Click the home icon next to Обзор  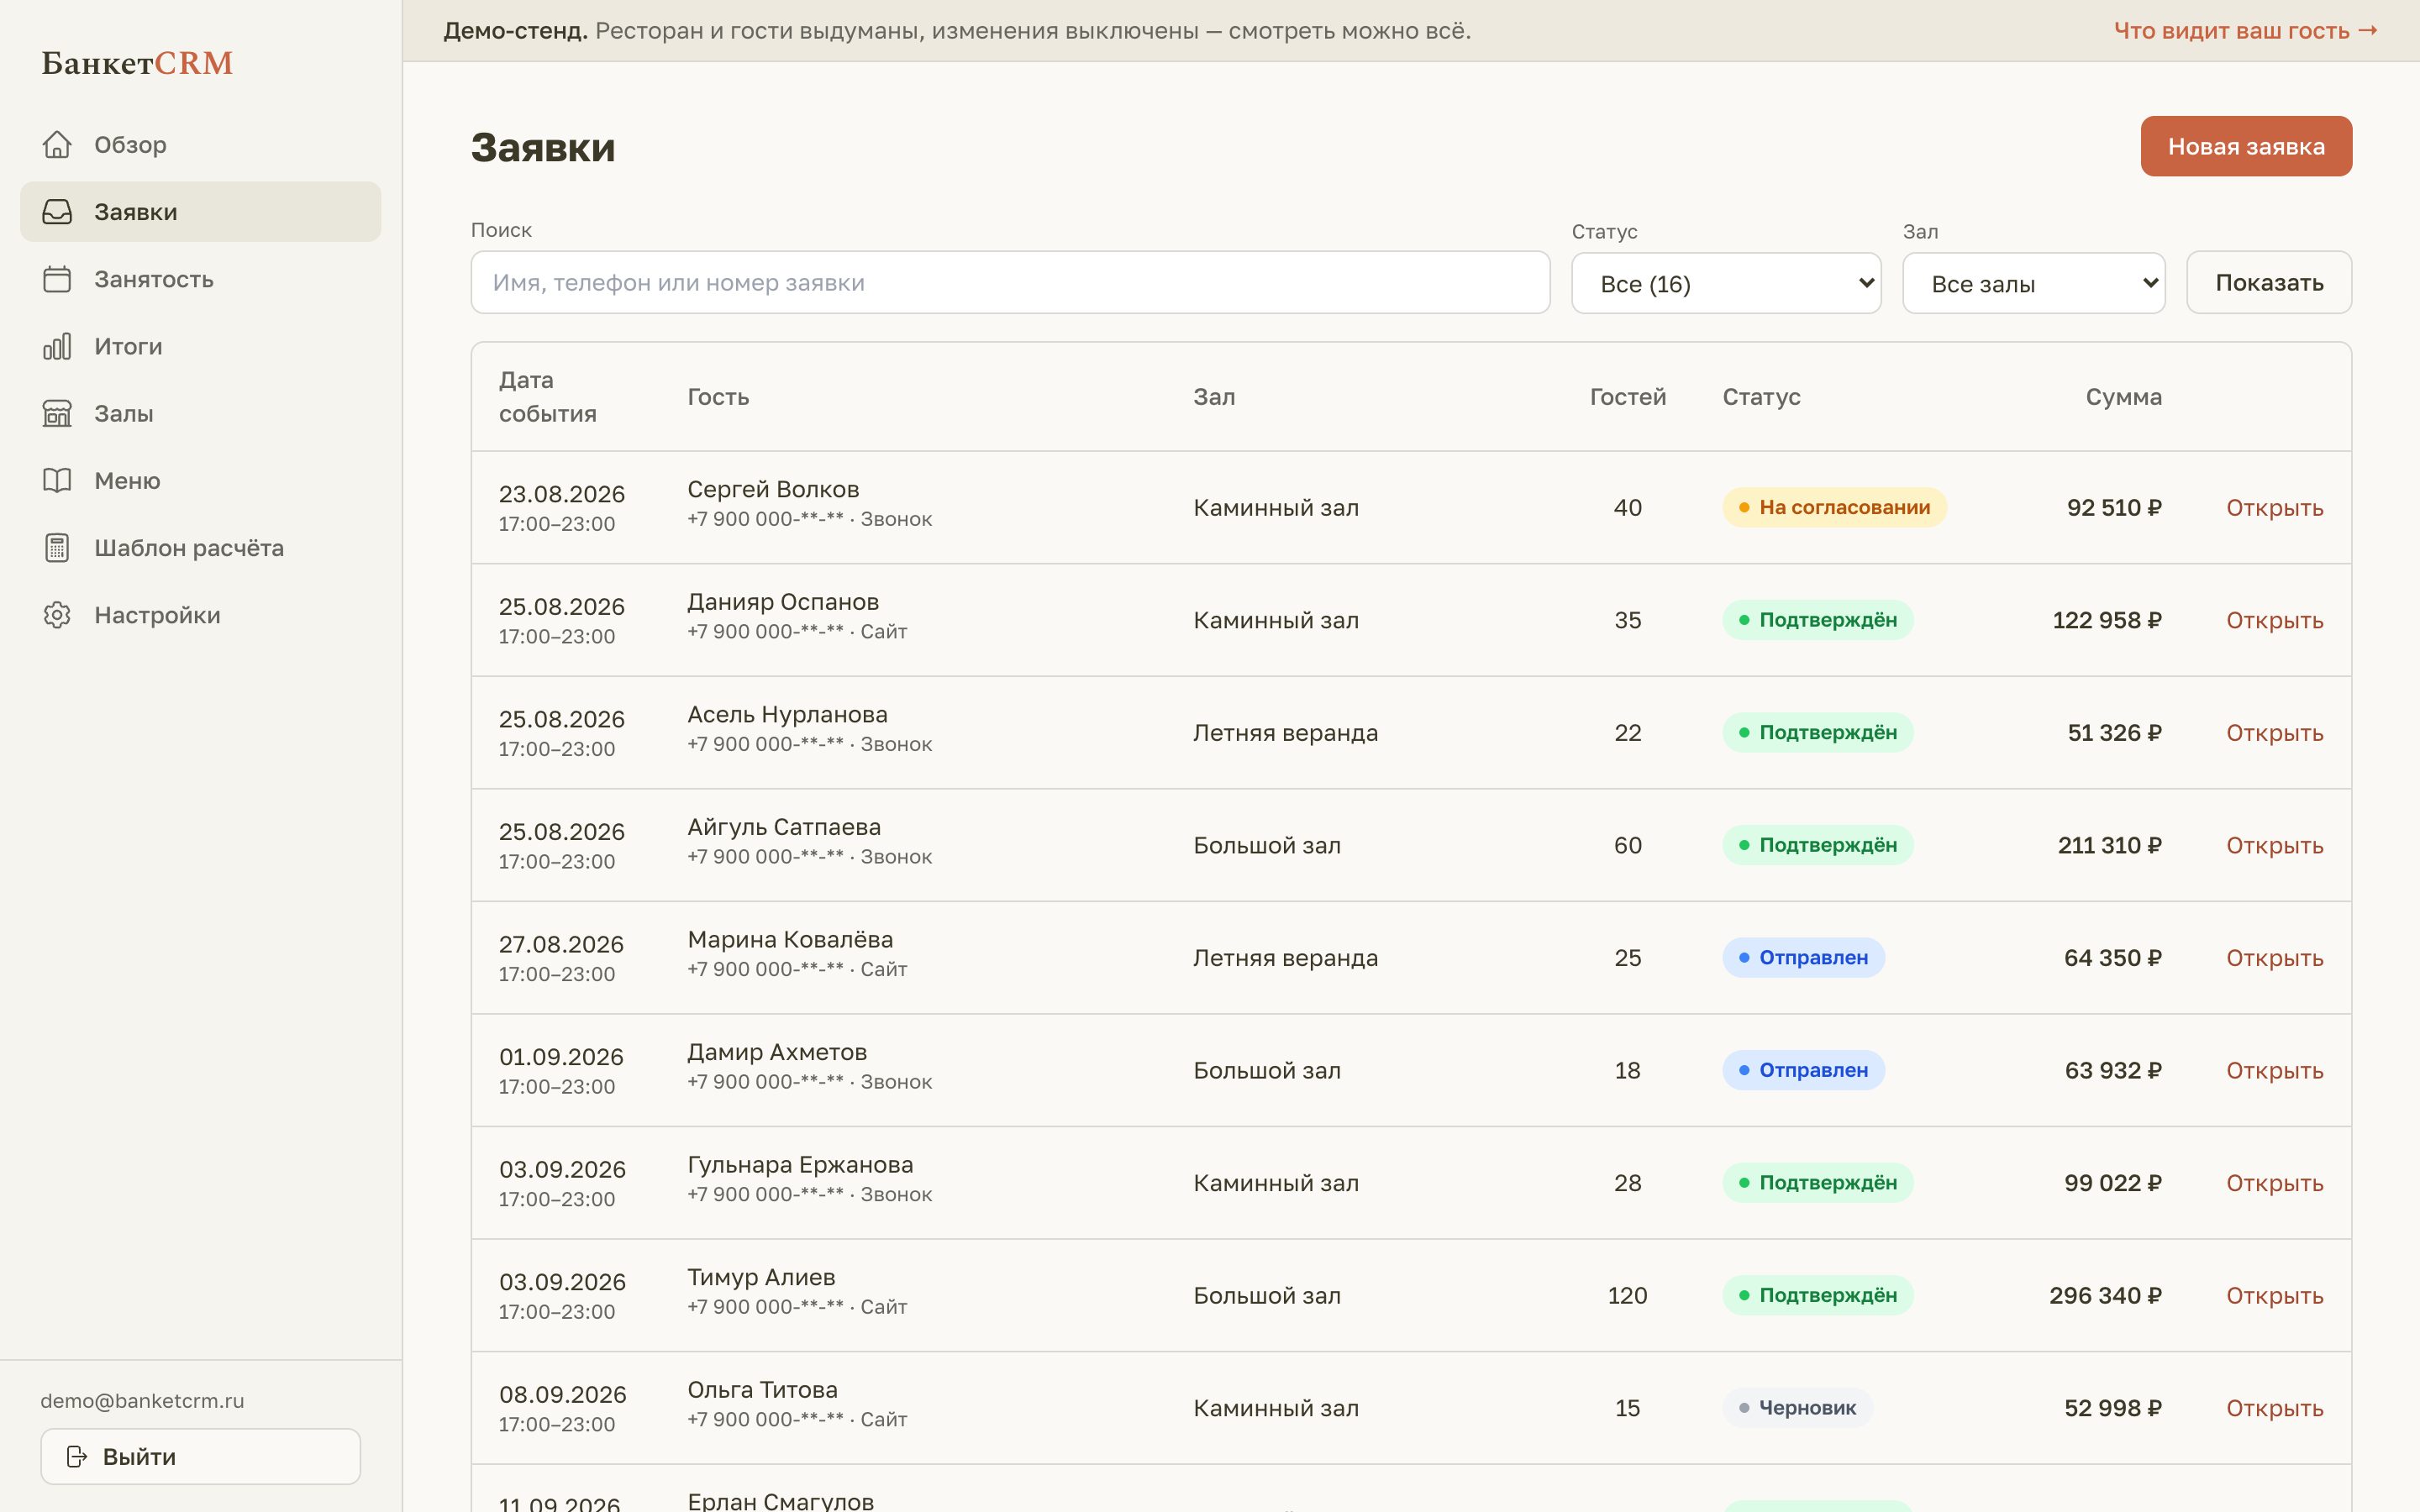coord(57,145)
